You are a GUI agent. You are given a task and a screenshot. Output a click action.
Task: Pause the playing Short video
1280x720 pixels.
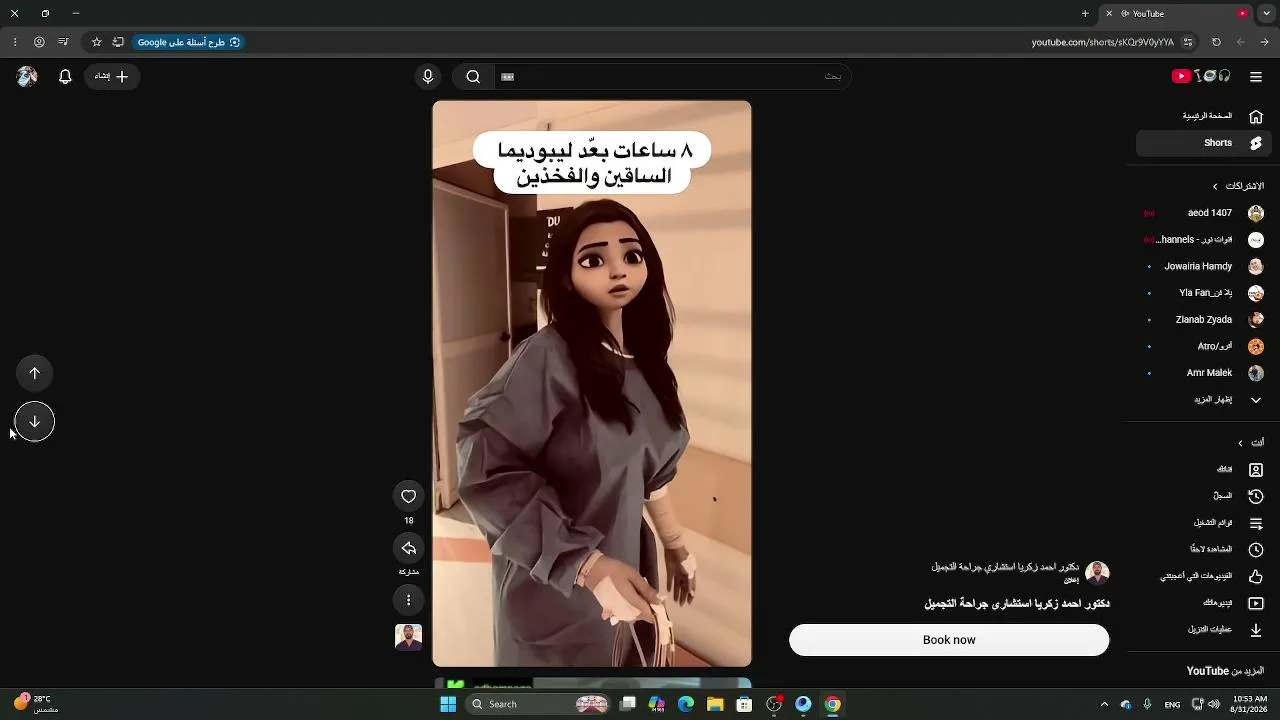pos(591,383)
